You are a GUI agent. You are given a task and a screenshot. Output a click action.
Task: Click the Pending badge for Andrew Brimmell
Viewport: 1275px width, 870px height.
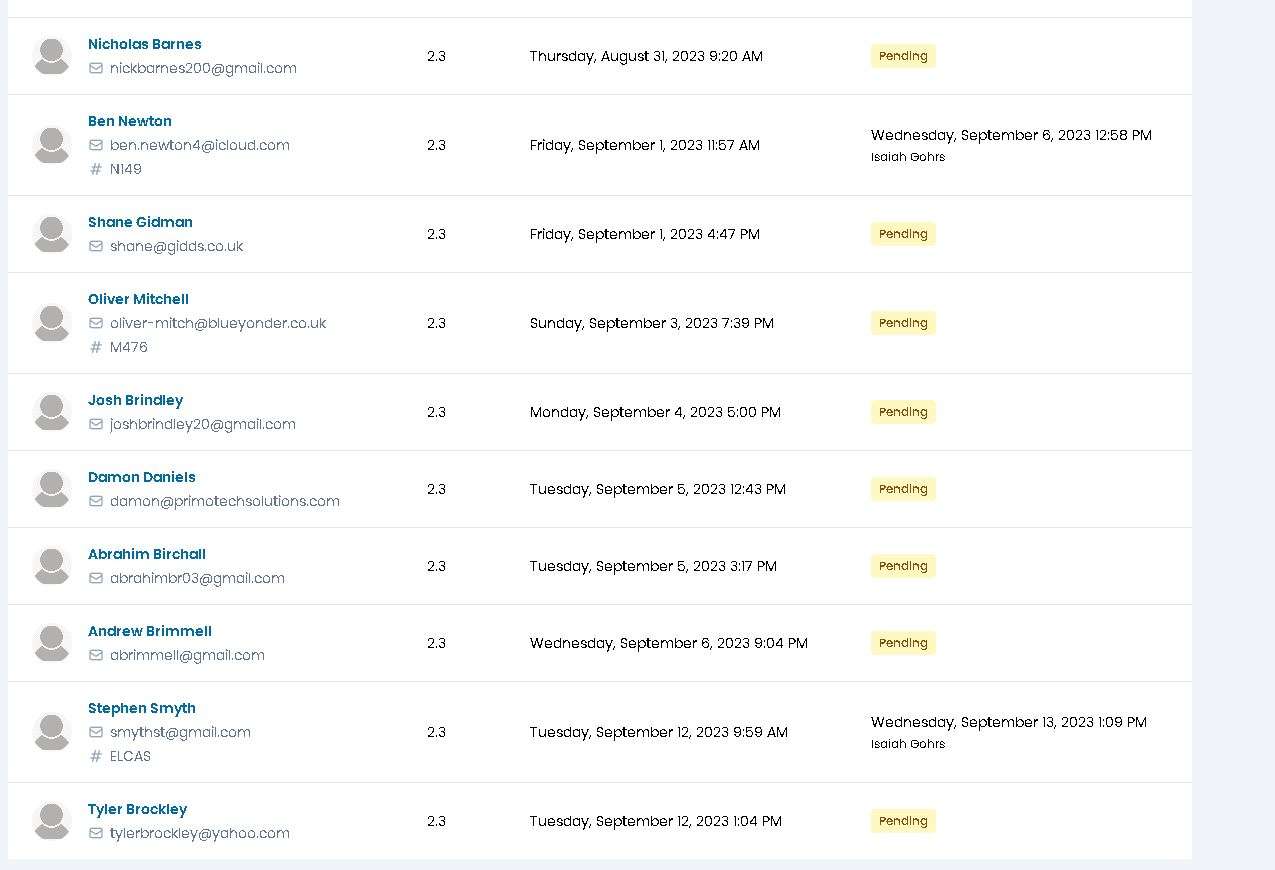point(903,643)
